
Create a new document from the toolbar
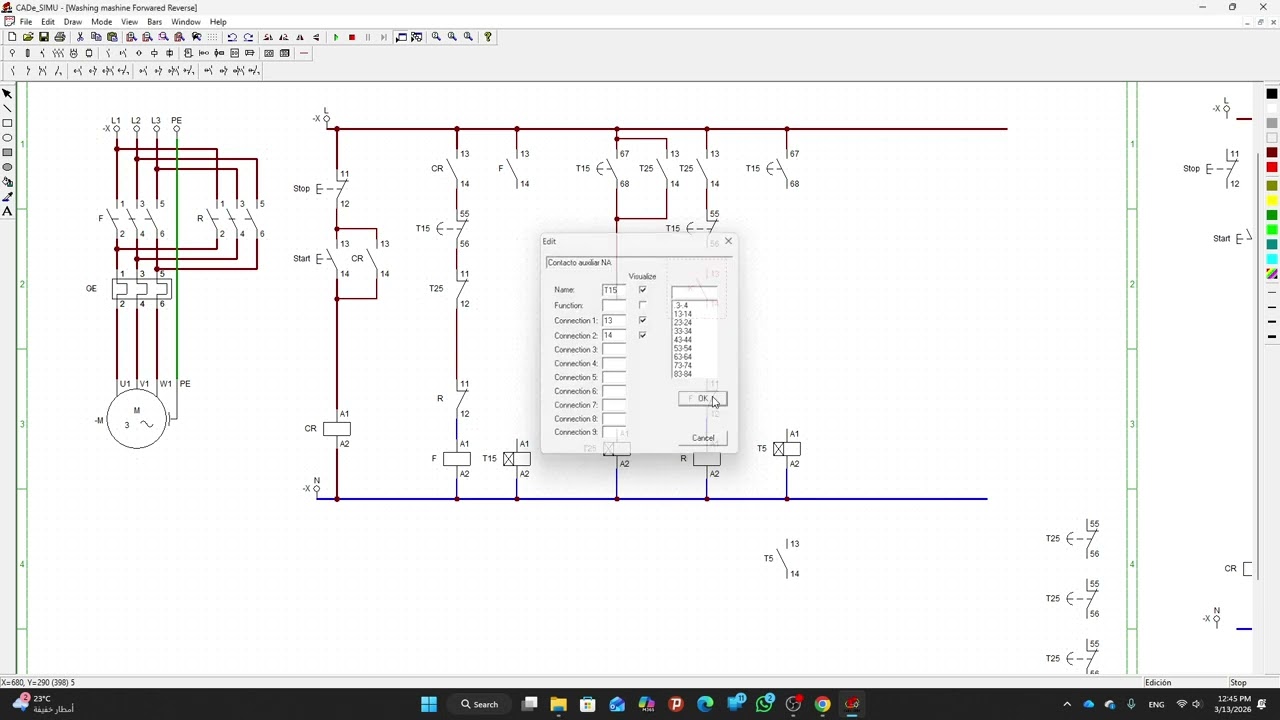(x=12, y=37)
